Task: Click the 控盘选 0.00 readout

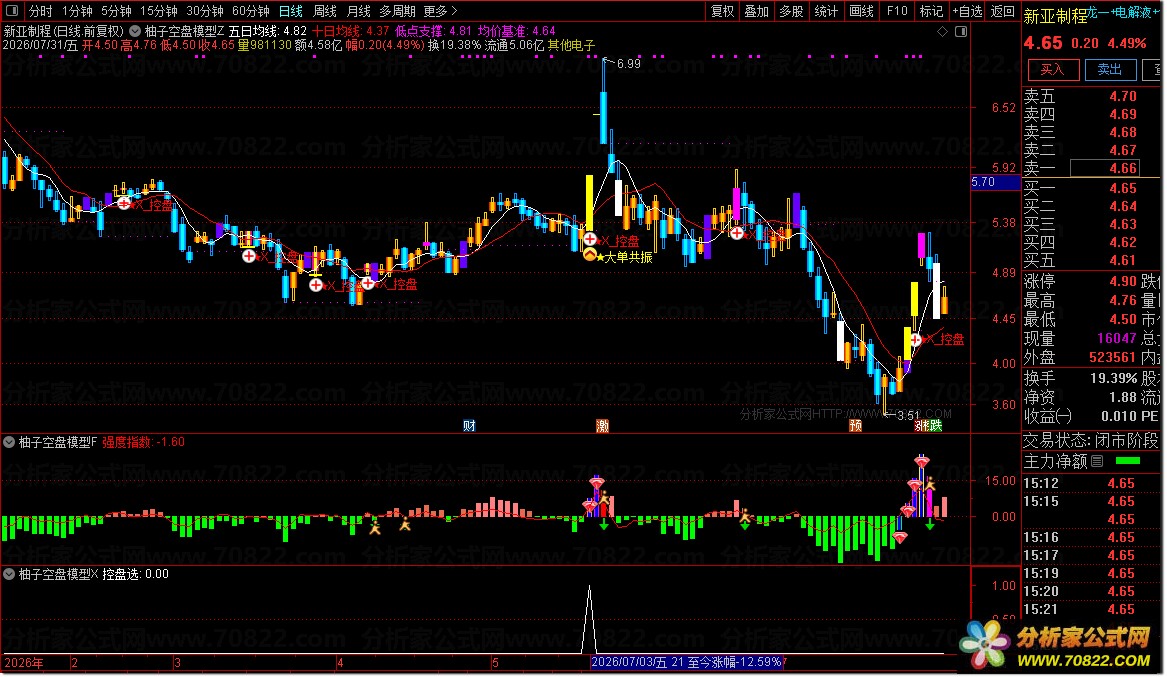Action: [135, 574]
